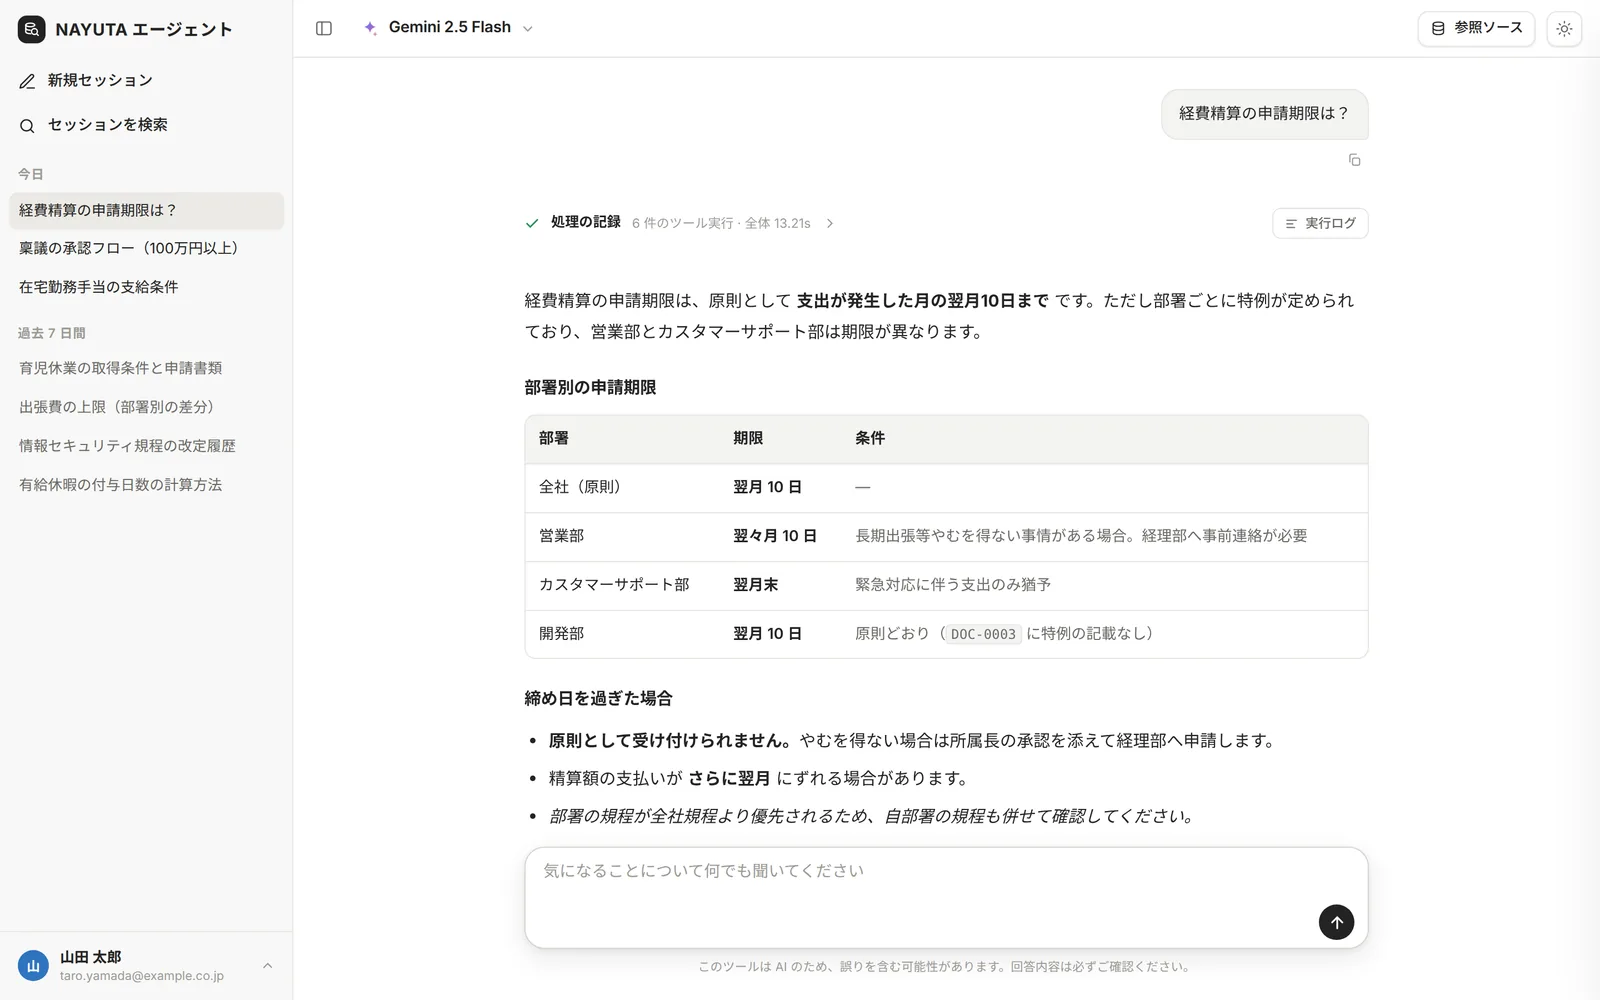Expand the user account menu chevron
Viewport: 1600px width, 1000px height.
tap(267, 965)
